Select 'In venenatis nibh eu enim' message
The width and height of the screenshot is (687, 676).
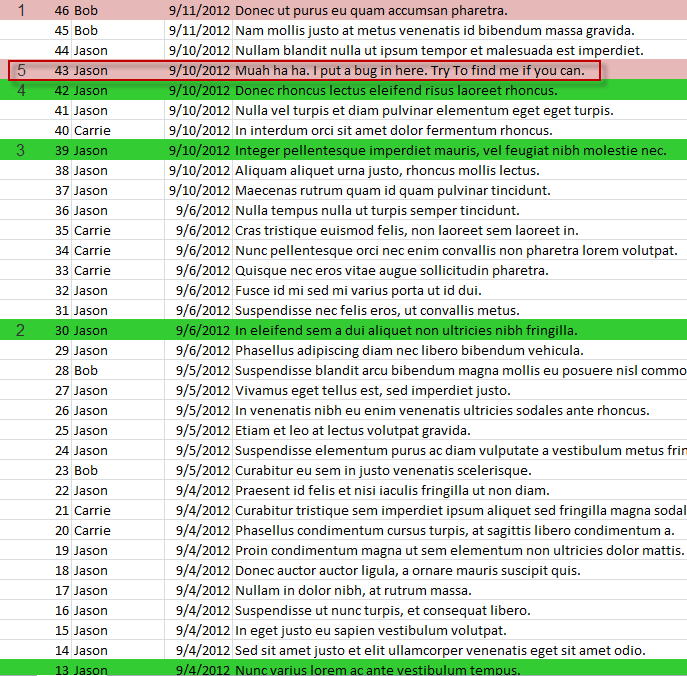(442, 411)
